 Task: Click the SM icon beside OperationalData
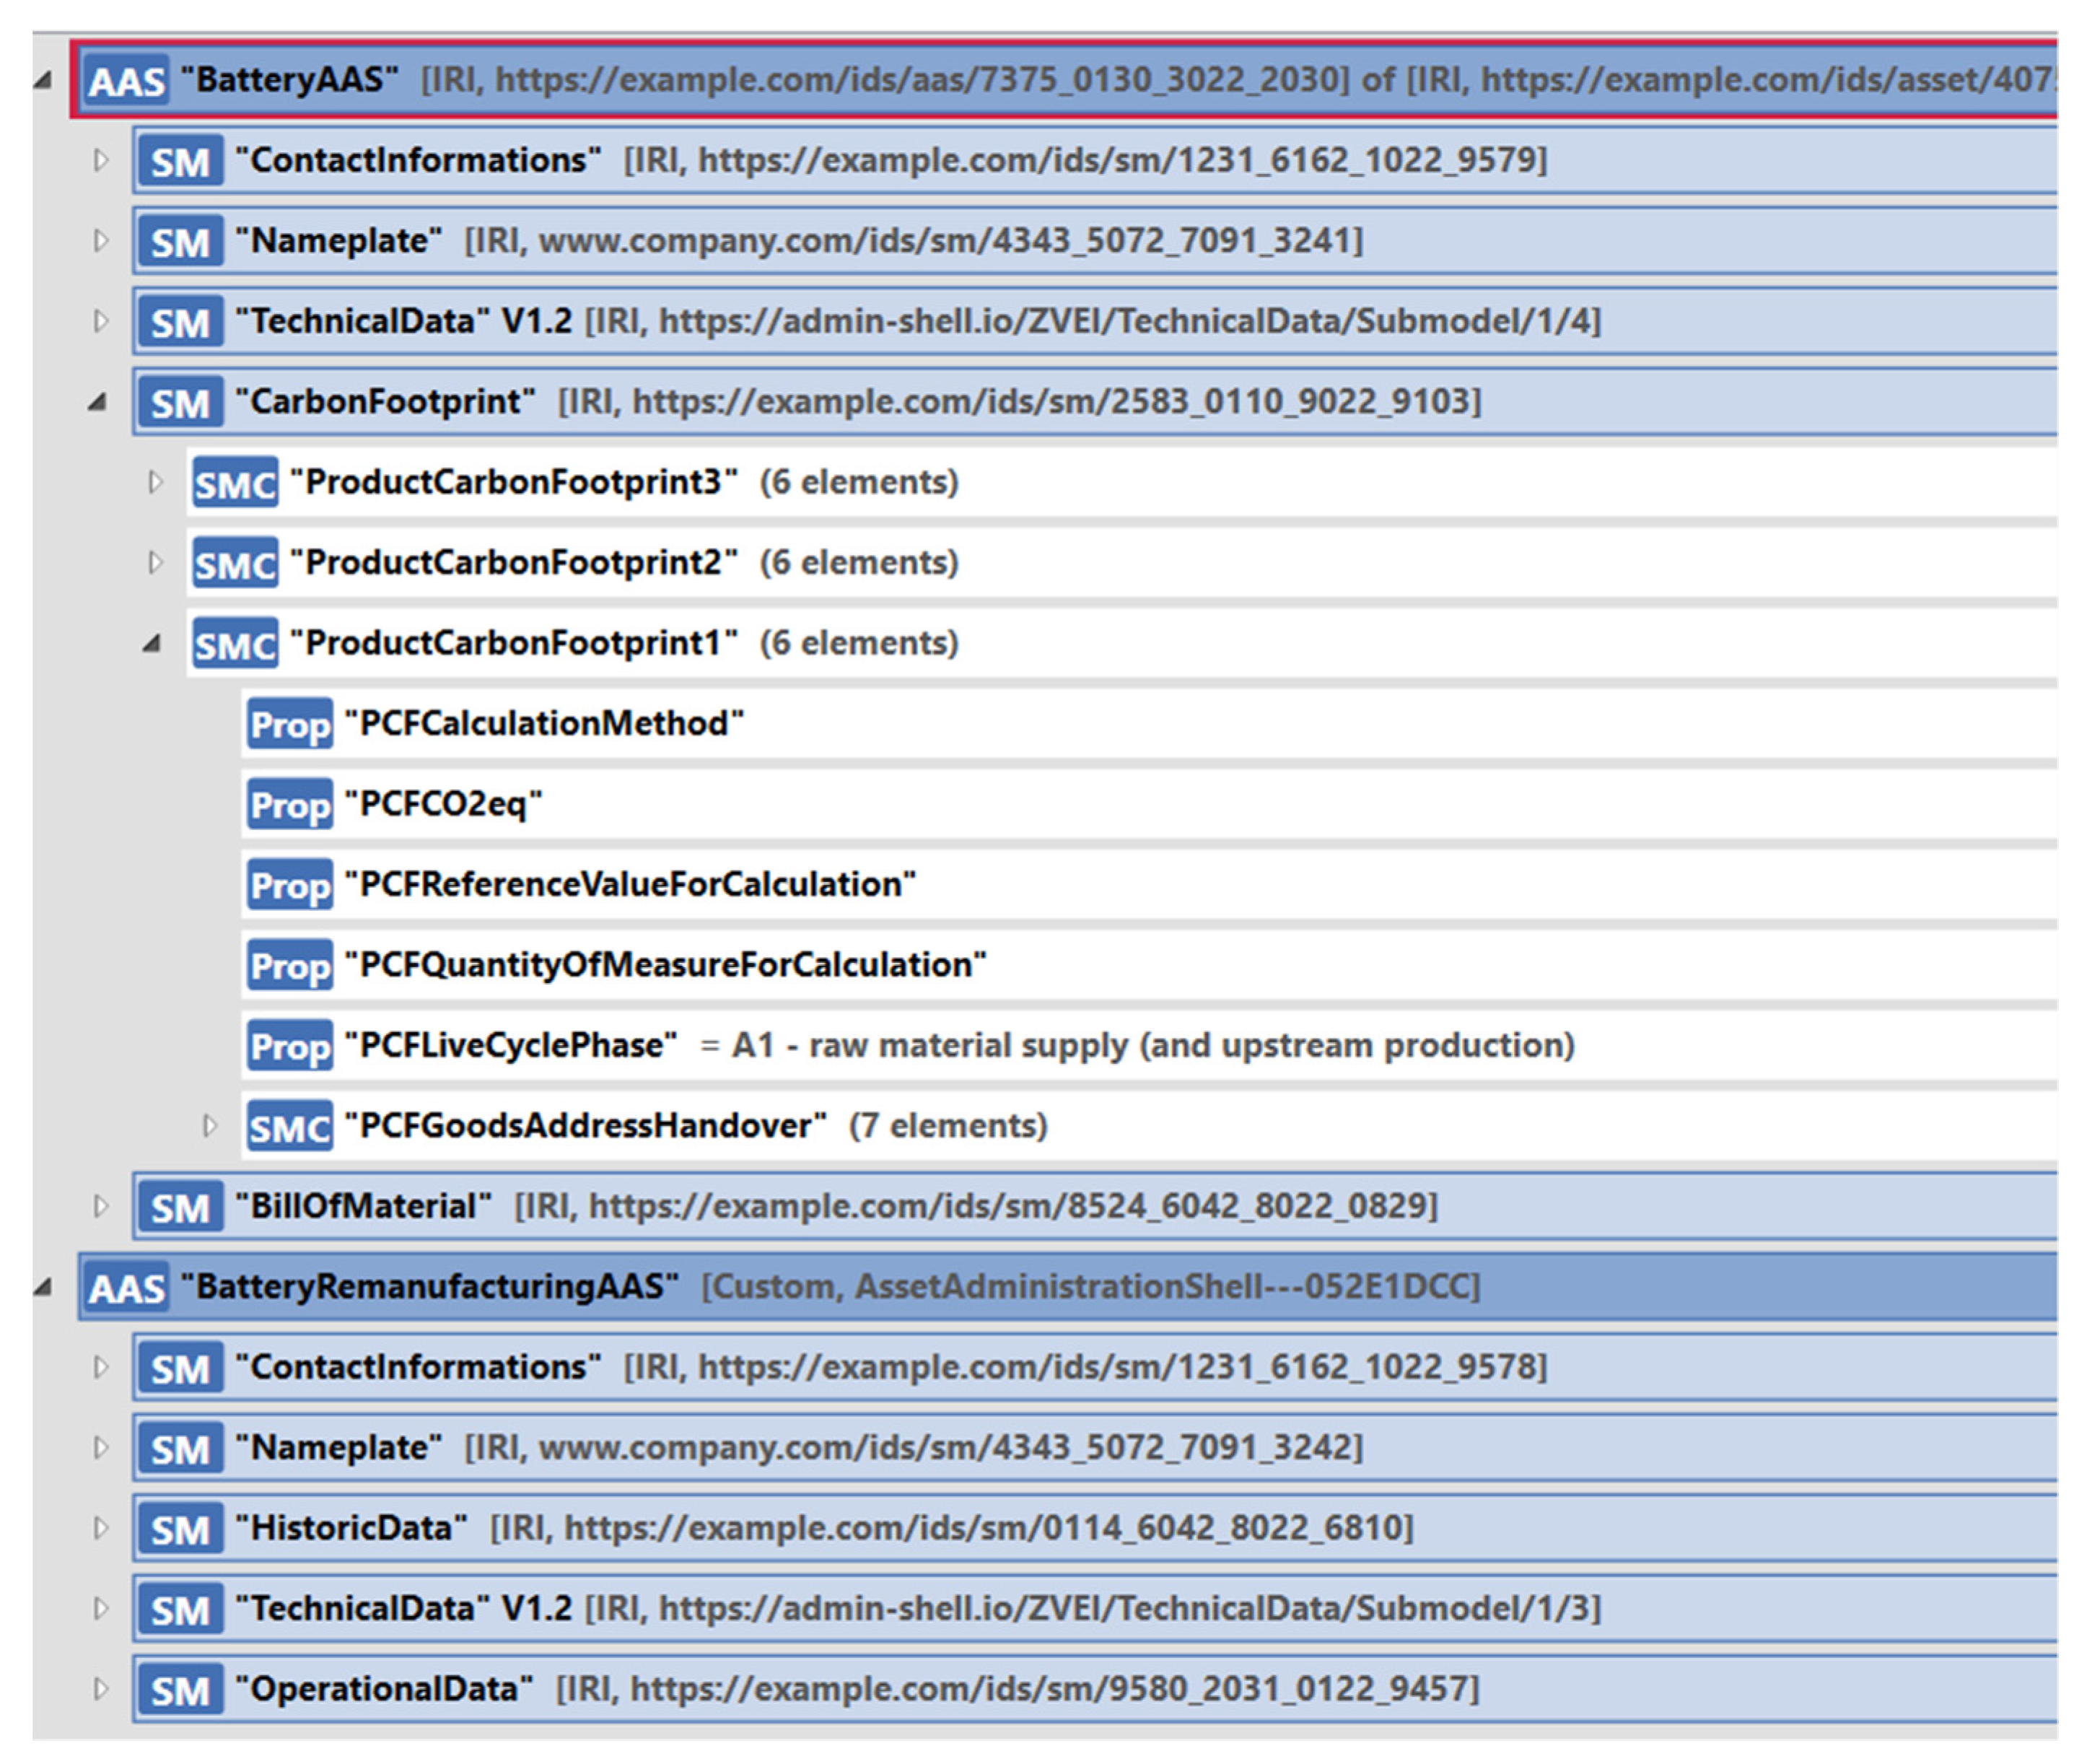click(180, 1690)
